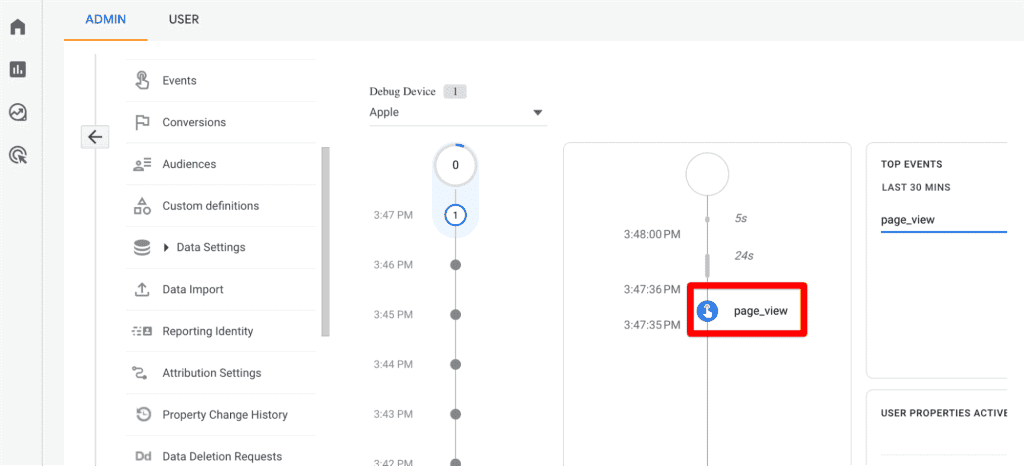Click the Dd Data Deletion Requests icon
This screenshot has width=1024, height=466.
pos(142,456)
